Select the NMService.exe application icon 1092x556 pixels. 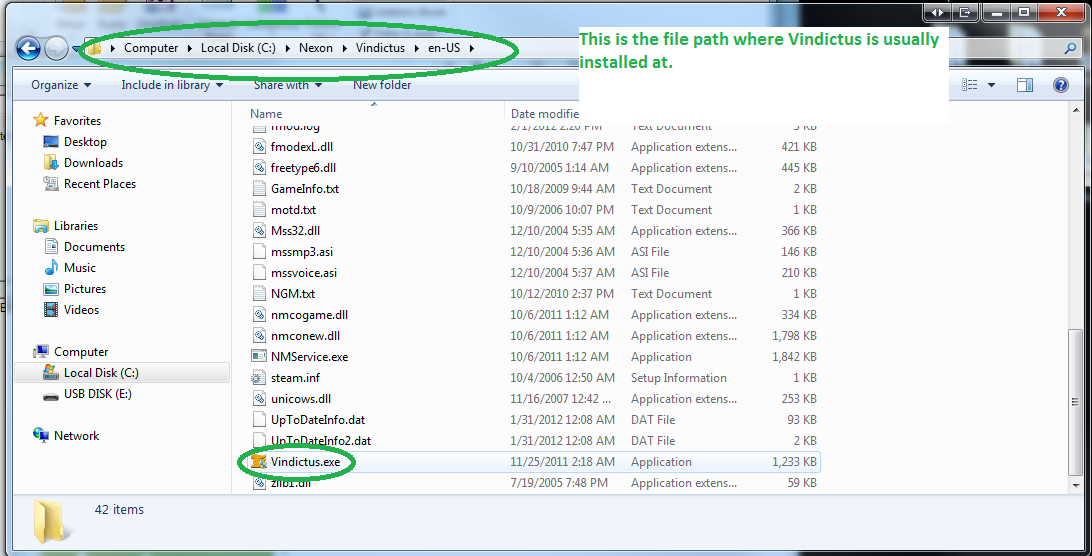[x=259, y=357]
